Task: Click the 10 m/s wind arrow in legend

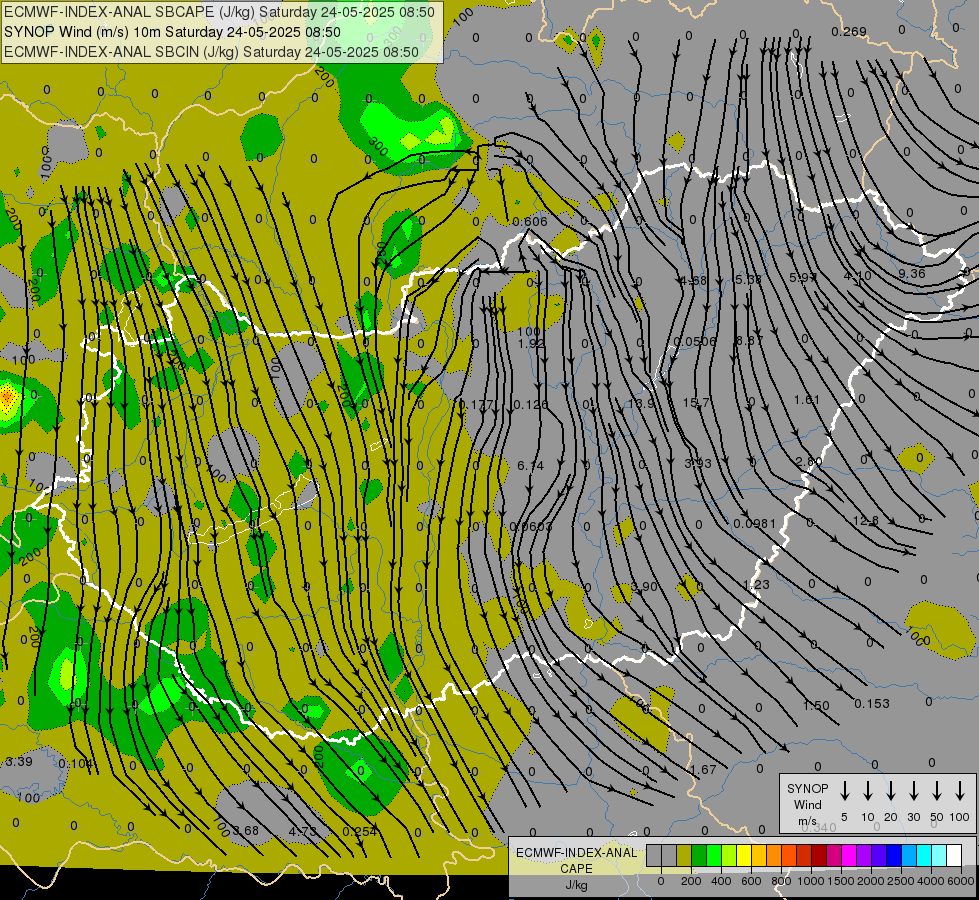Action: click(867, 791)
